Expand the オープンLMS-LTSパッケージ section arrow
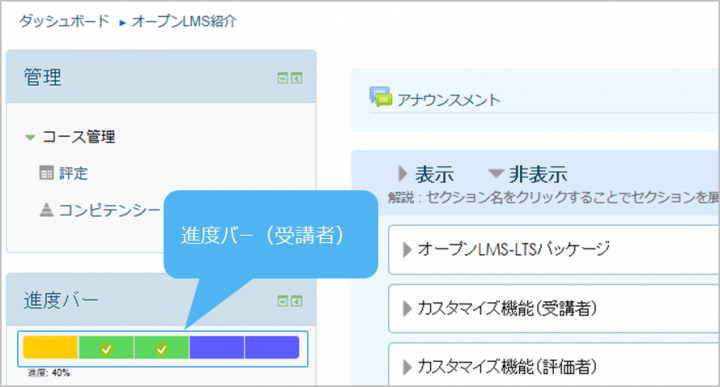Screen dimensions: 720x387 [407, 250]
